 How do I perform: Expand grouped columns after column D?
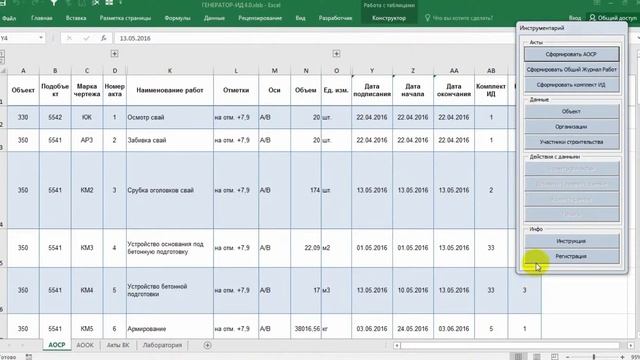[x=115, y=53]
